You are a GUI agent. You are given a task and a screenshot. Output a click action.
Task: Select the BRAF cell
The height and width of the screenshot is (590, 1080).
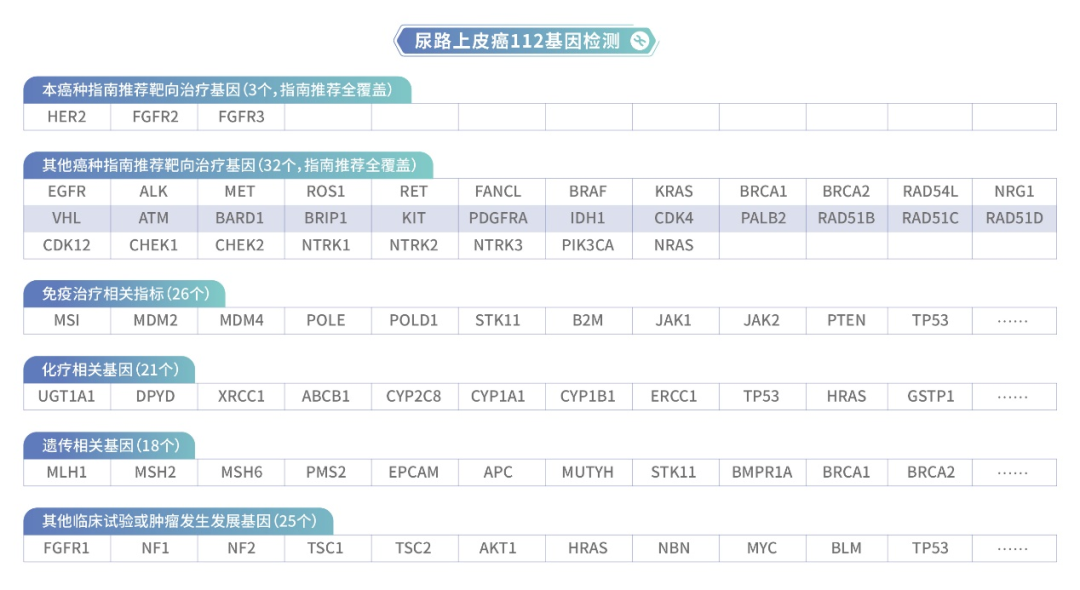(589, 191)
